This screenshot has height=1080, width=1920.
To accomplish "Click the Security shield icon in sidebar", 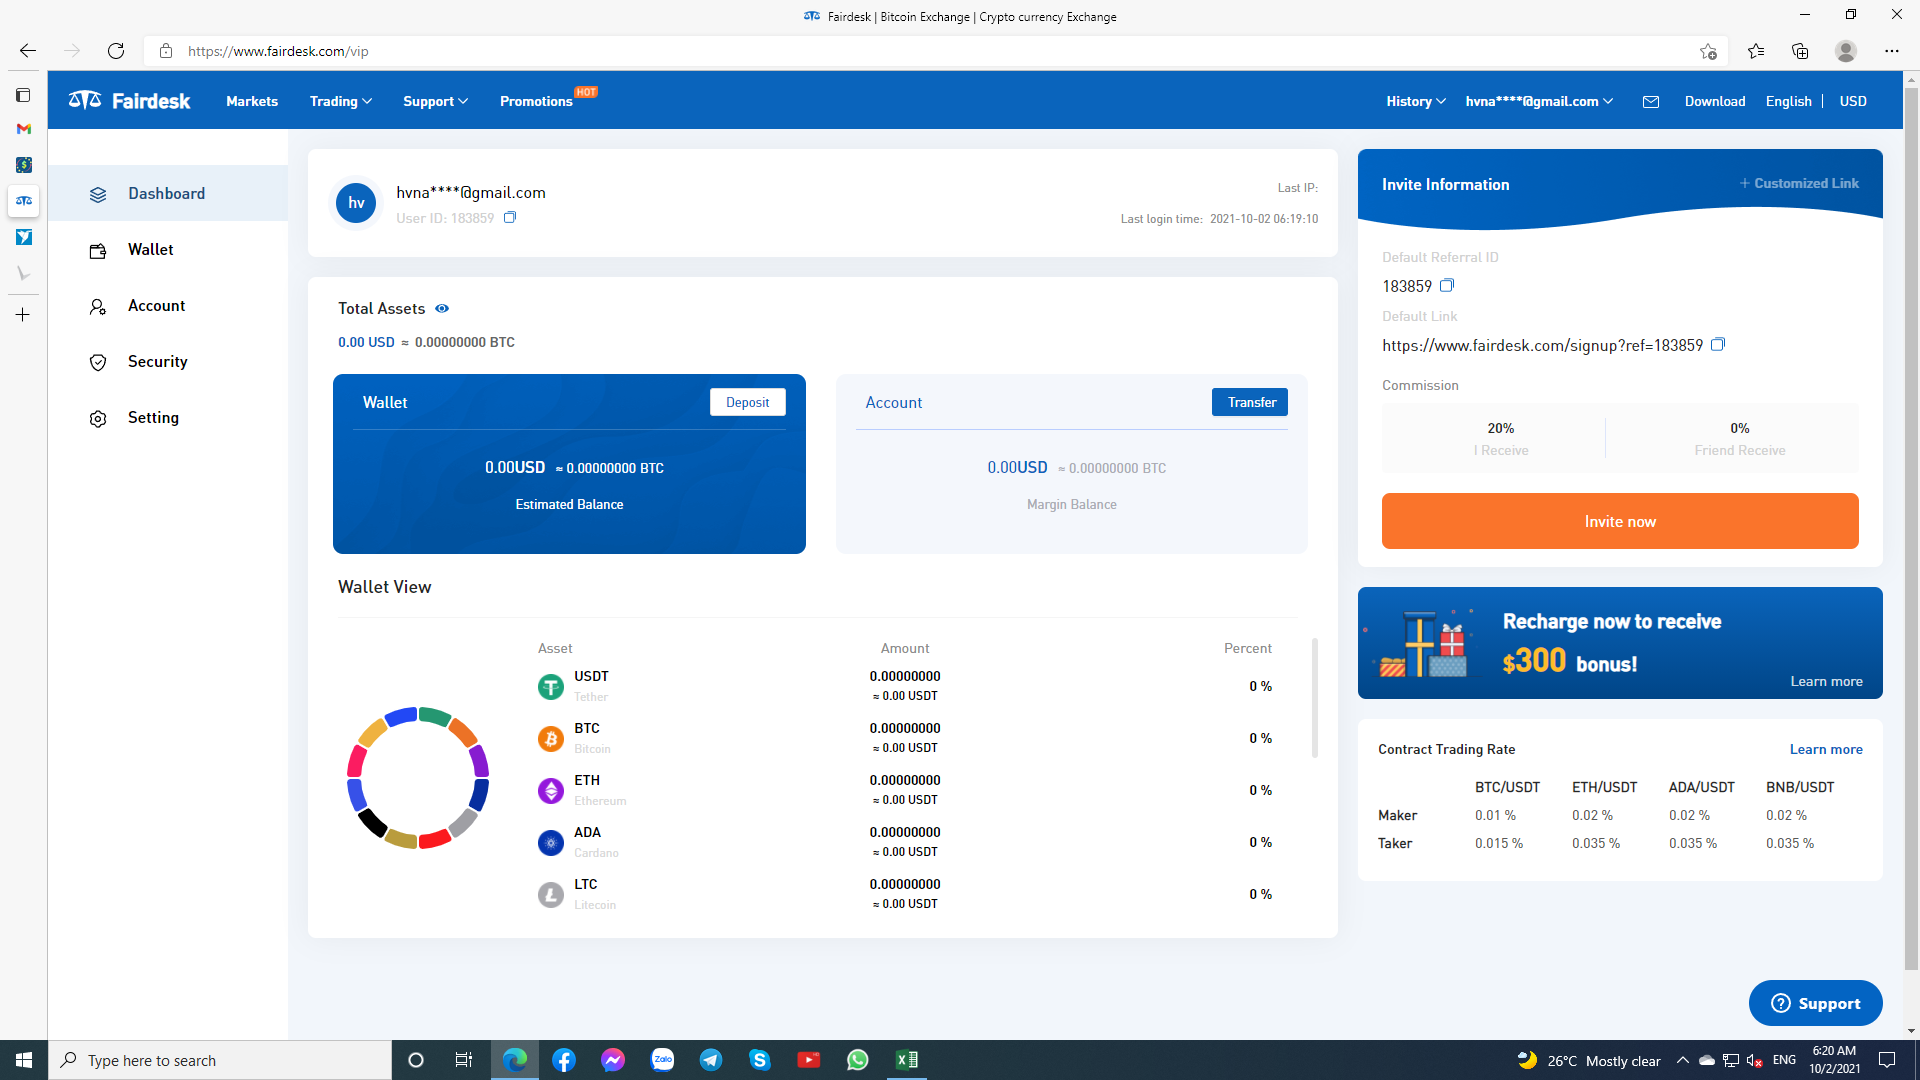I will 98,362.
